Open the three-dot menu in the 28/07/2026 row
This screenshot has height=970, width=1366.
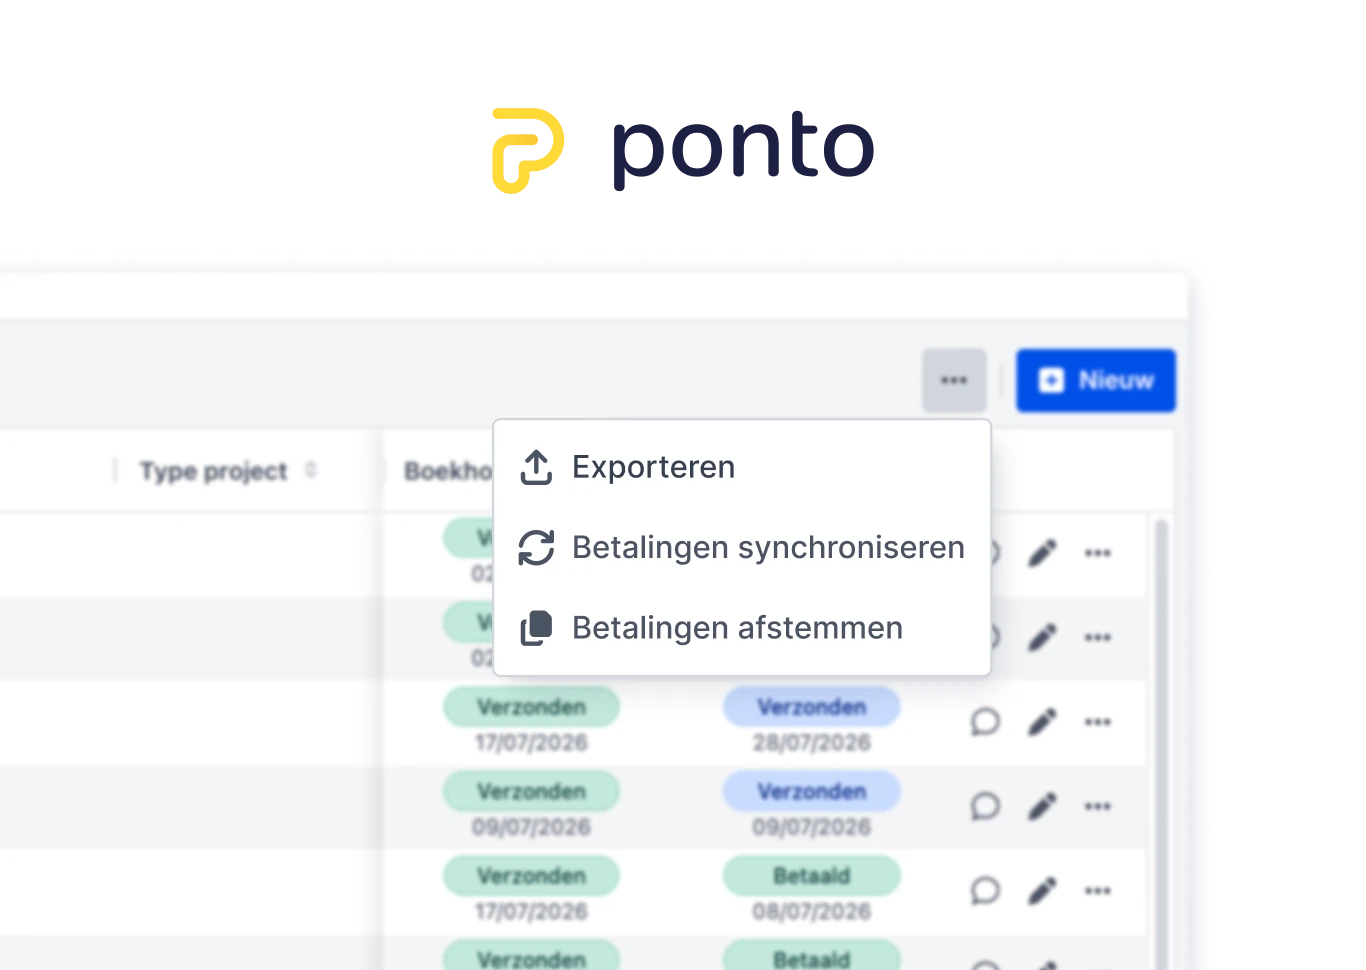pos(1098,722)
